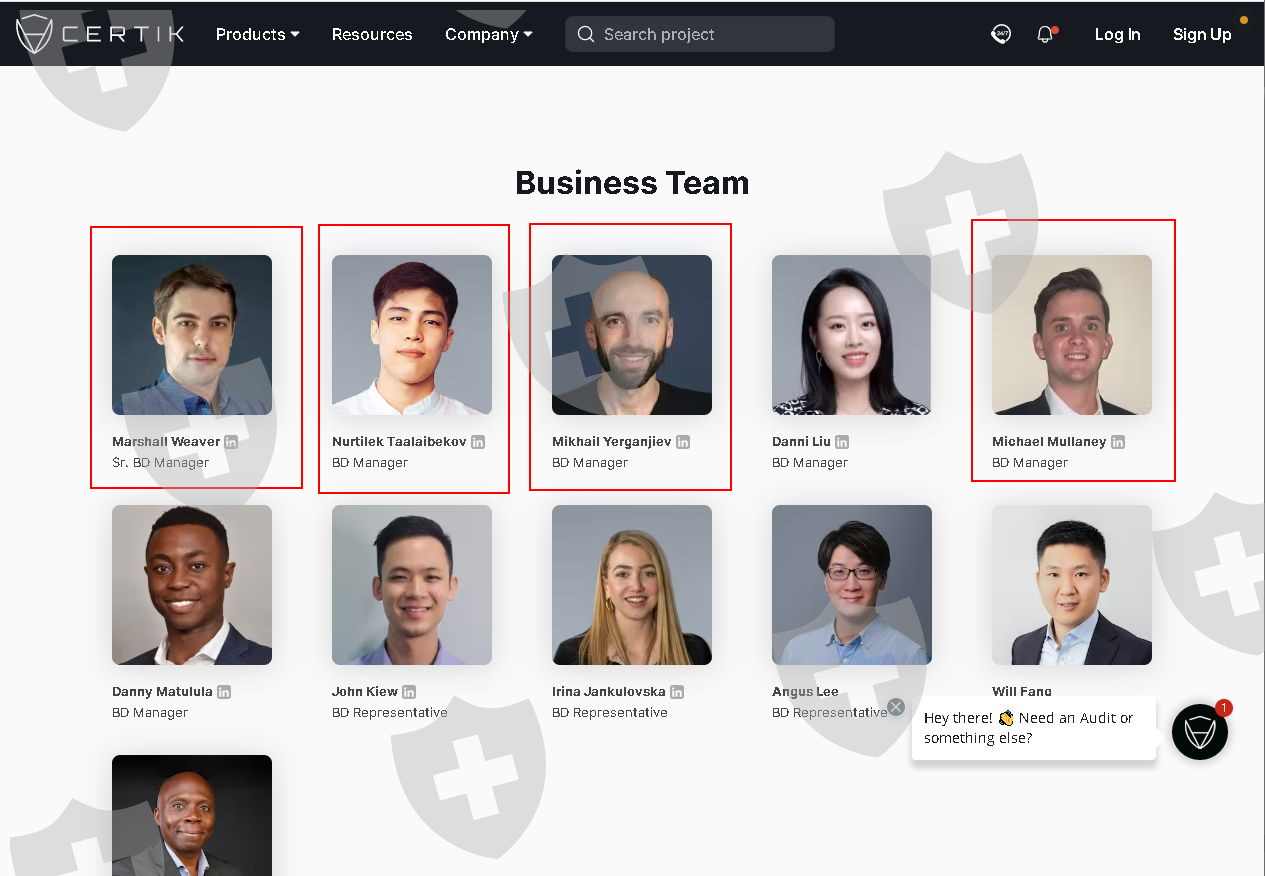Click the 'Sr. BD Manager' title
Screen dimensions: 1265x876
161,462
